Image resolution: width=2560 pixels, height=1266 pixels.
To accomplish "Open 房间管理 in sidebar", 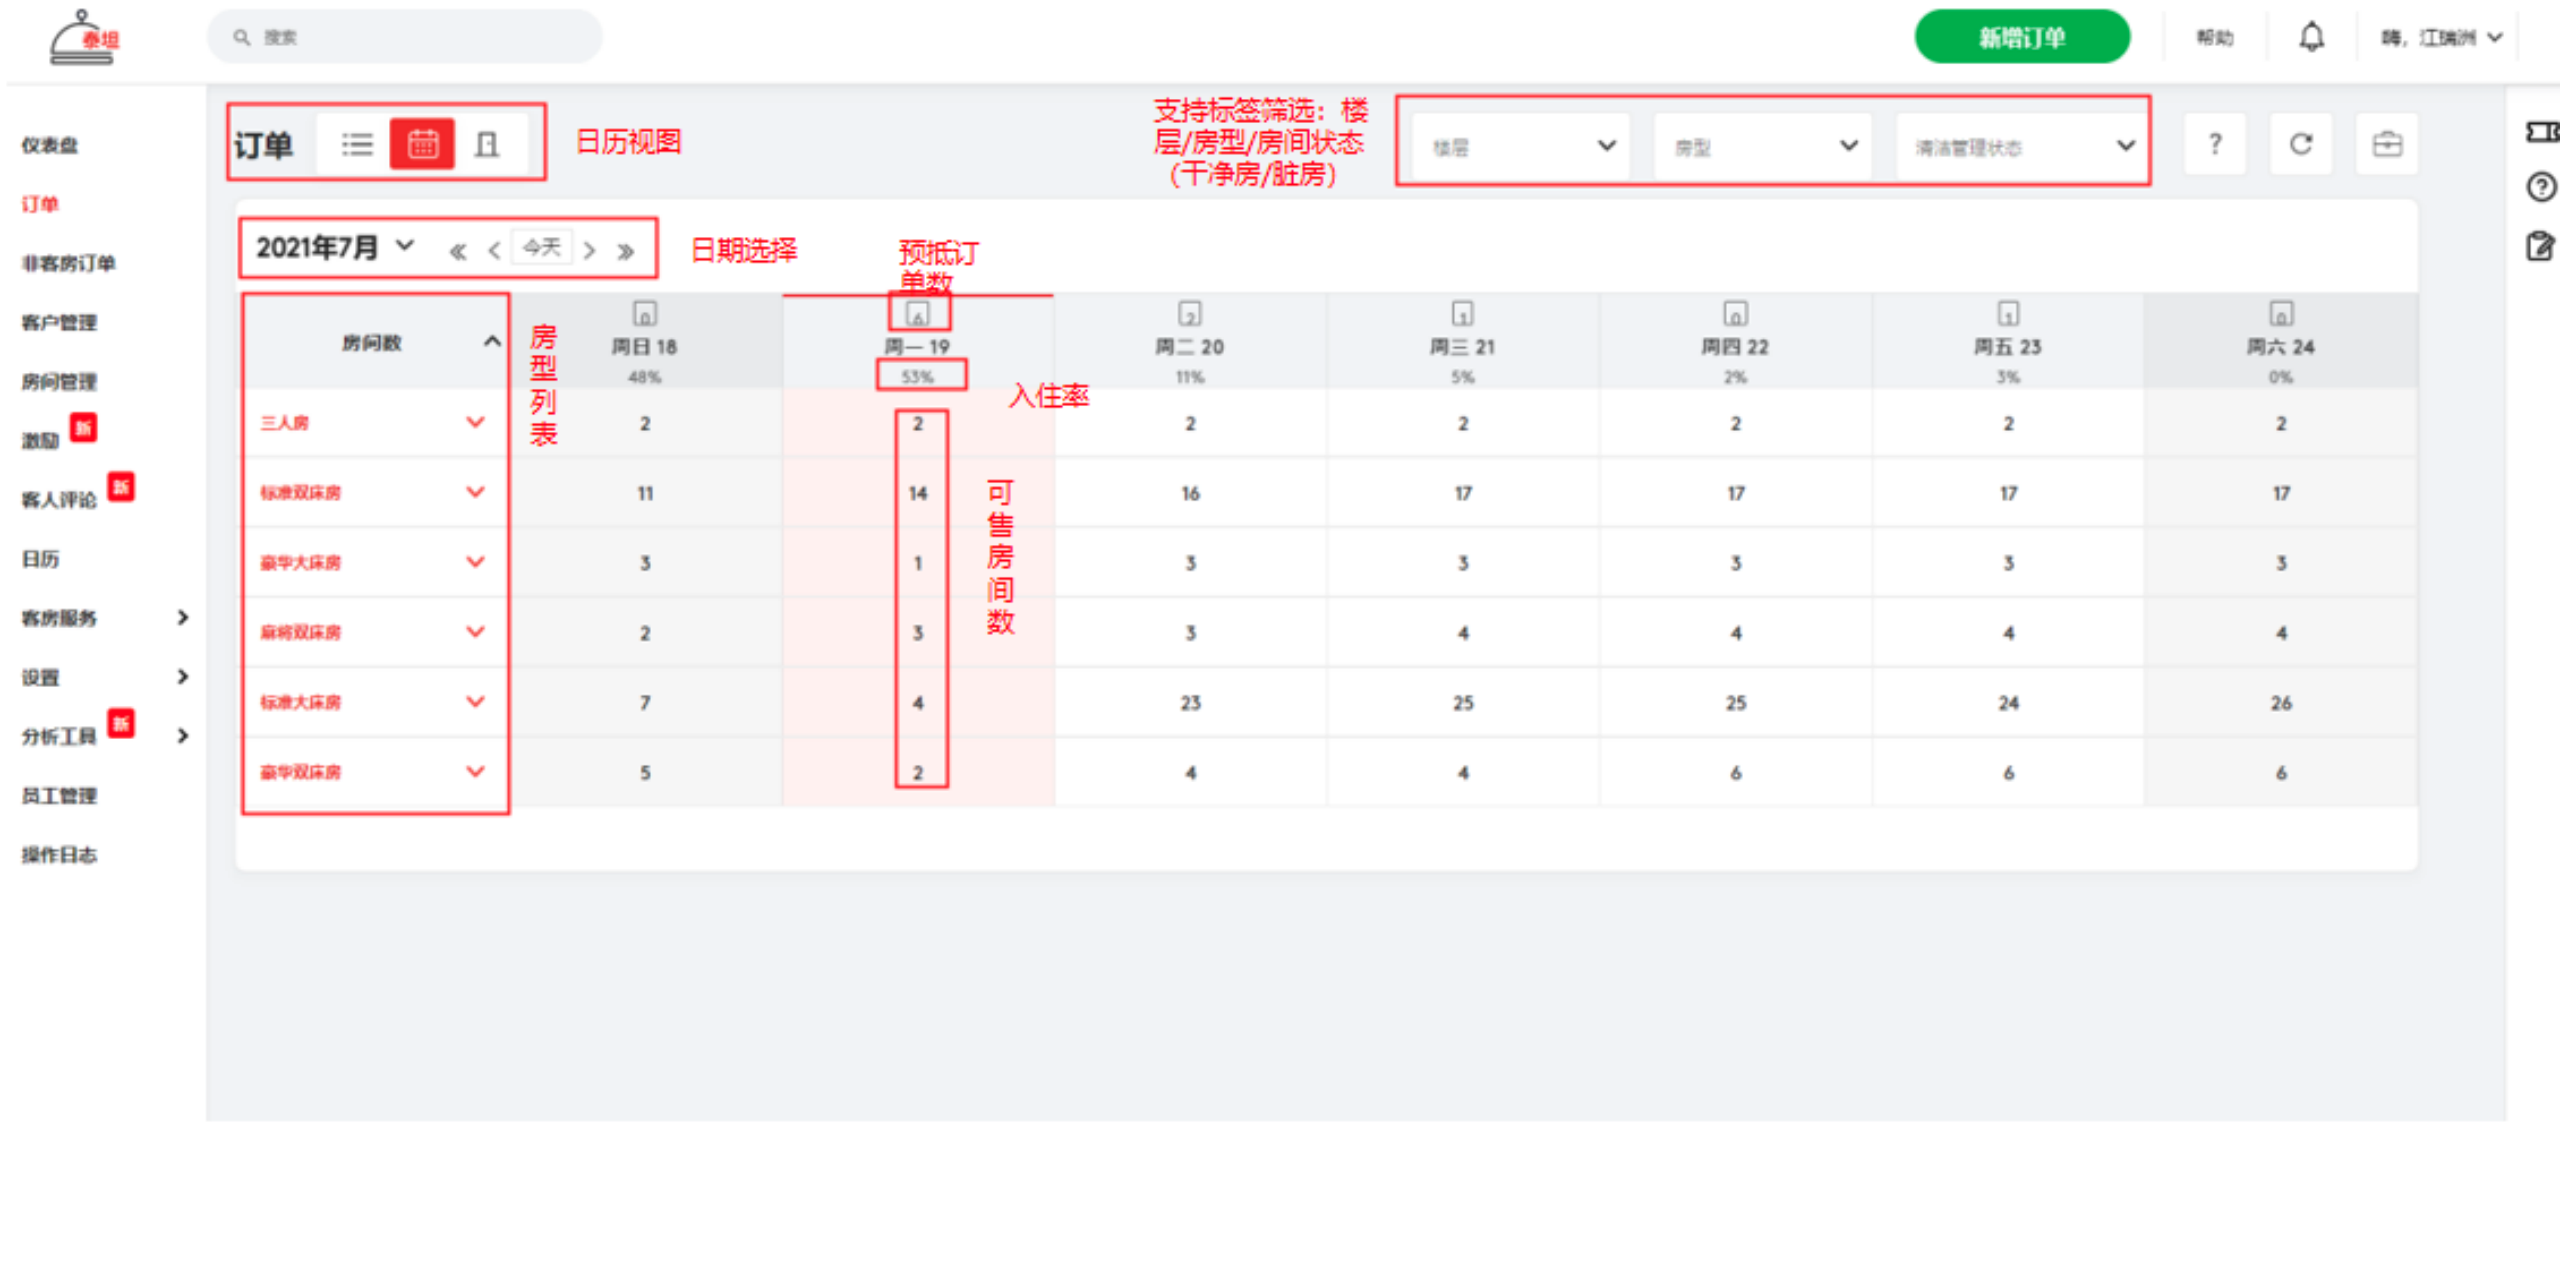I will tap(59, 381).
